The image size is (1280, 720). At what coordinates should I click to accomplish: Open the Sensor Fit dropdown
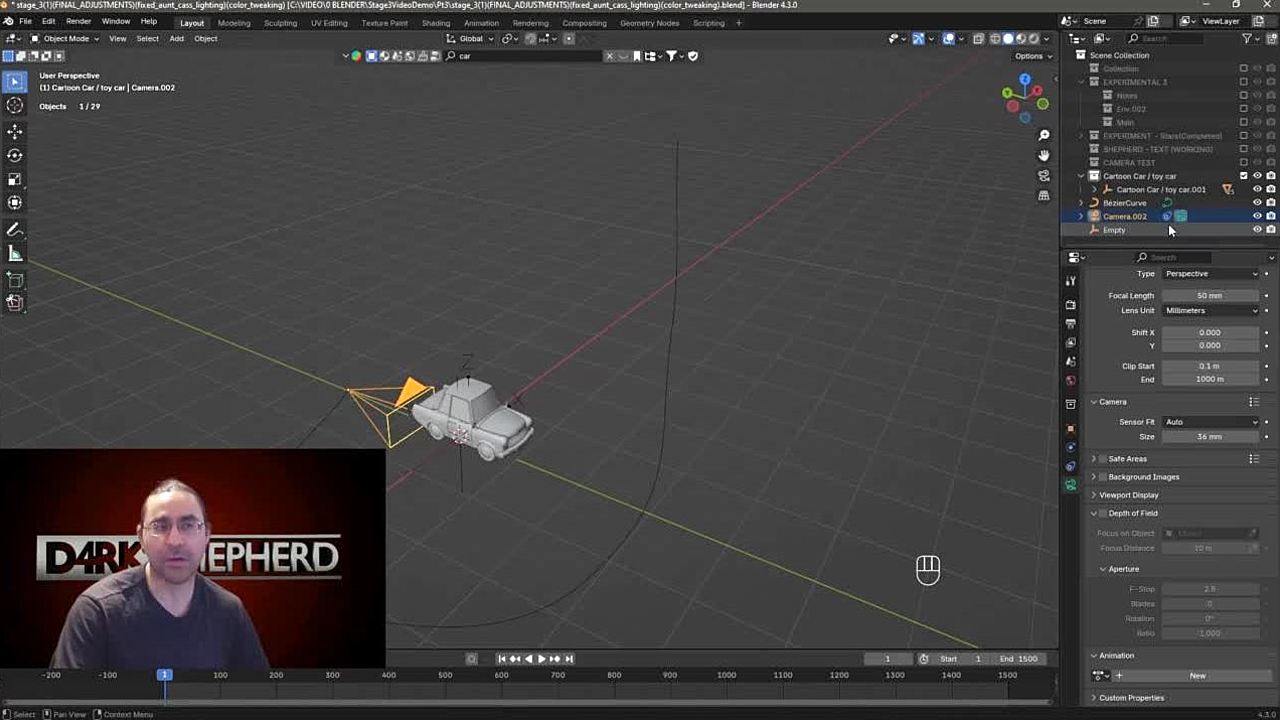coord(1210,422)
